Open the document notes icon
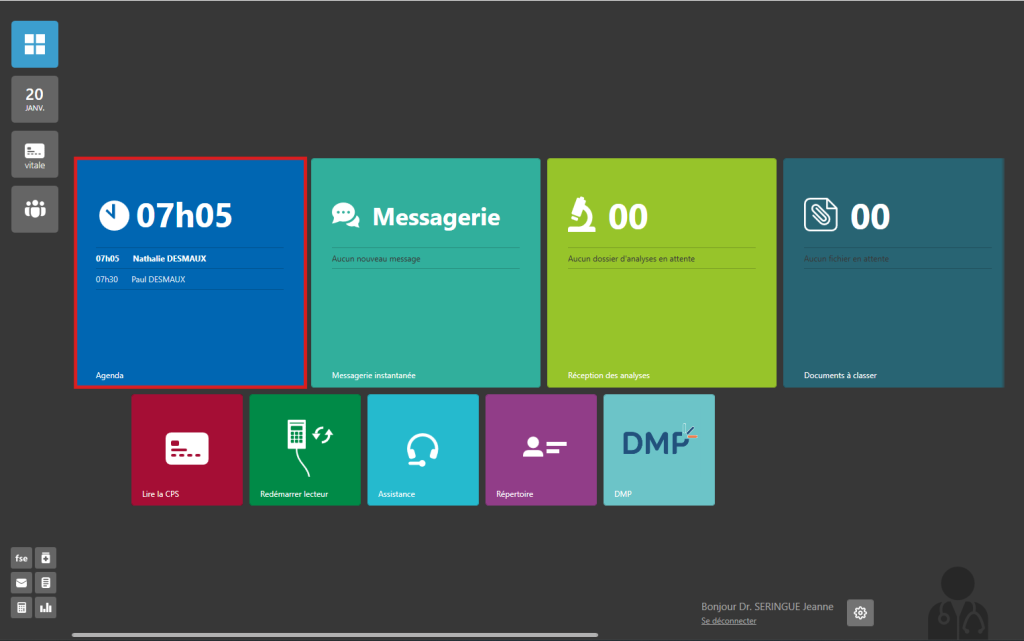1024x641 pixels. pyautogui.click(x=45, y=582)
